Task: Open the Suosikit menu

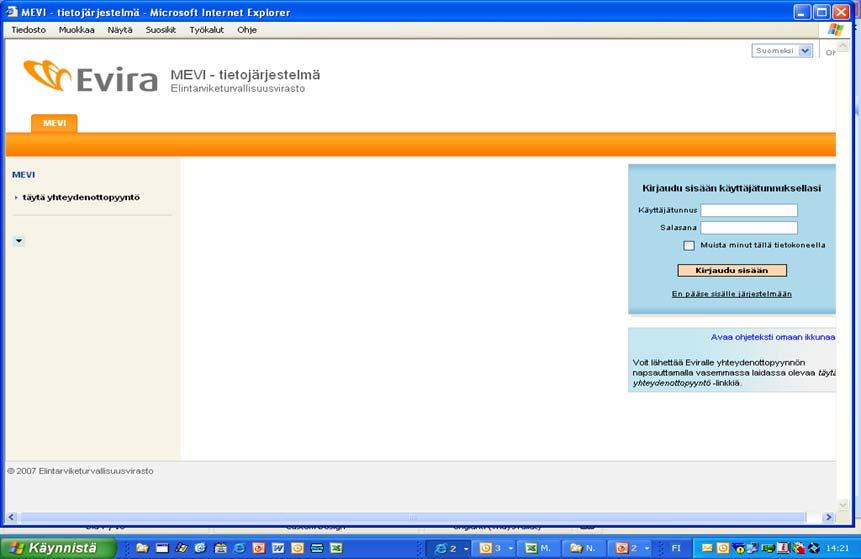Action: point(160,30)
